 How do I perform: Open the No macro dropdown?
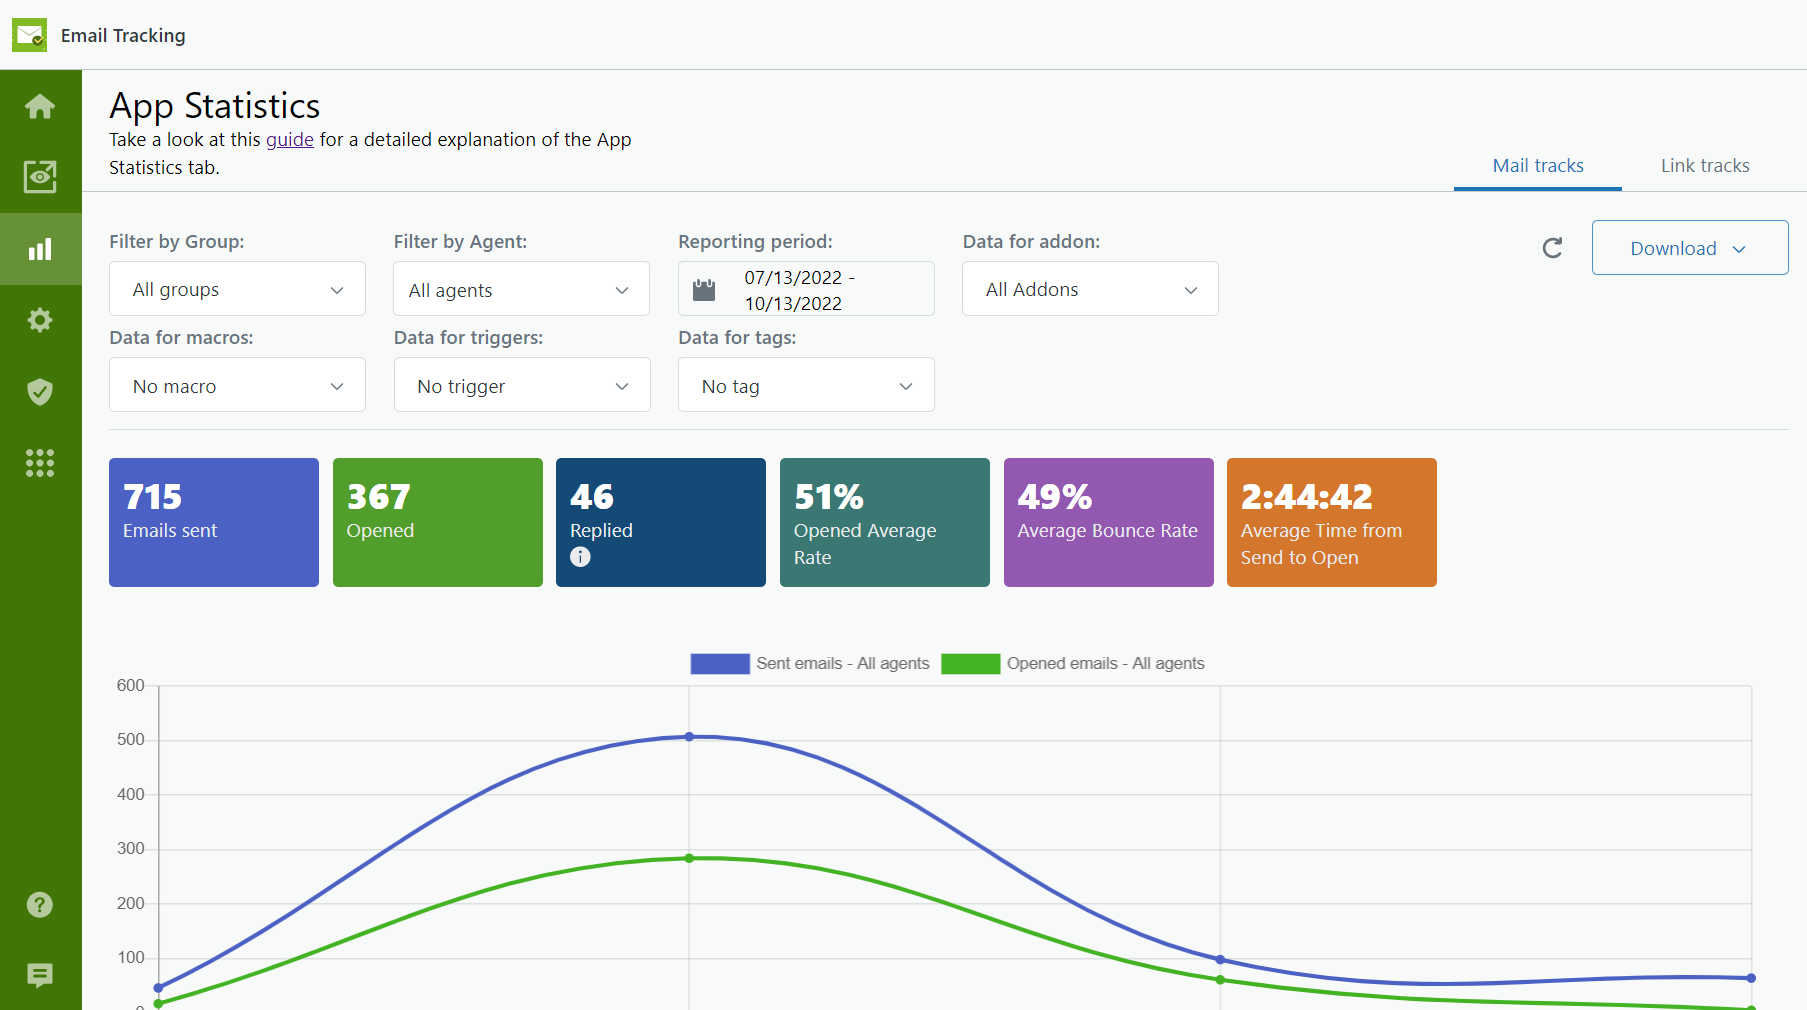pyautogui.click(x=237, y=385)
